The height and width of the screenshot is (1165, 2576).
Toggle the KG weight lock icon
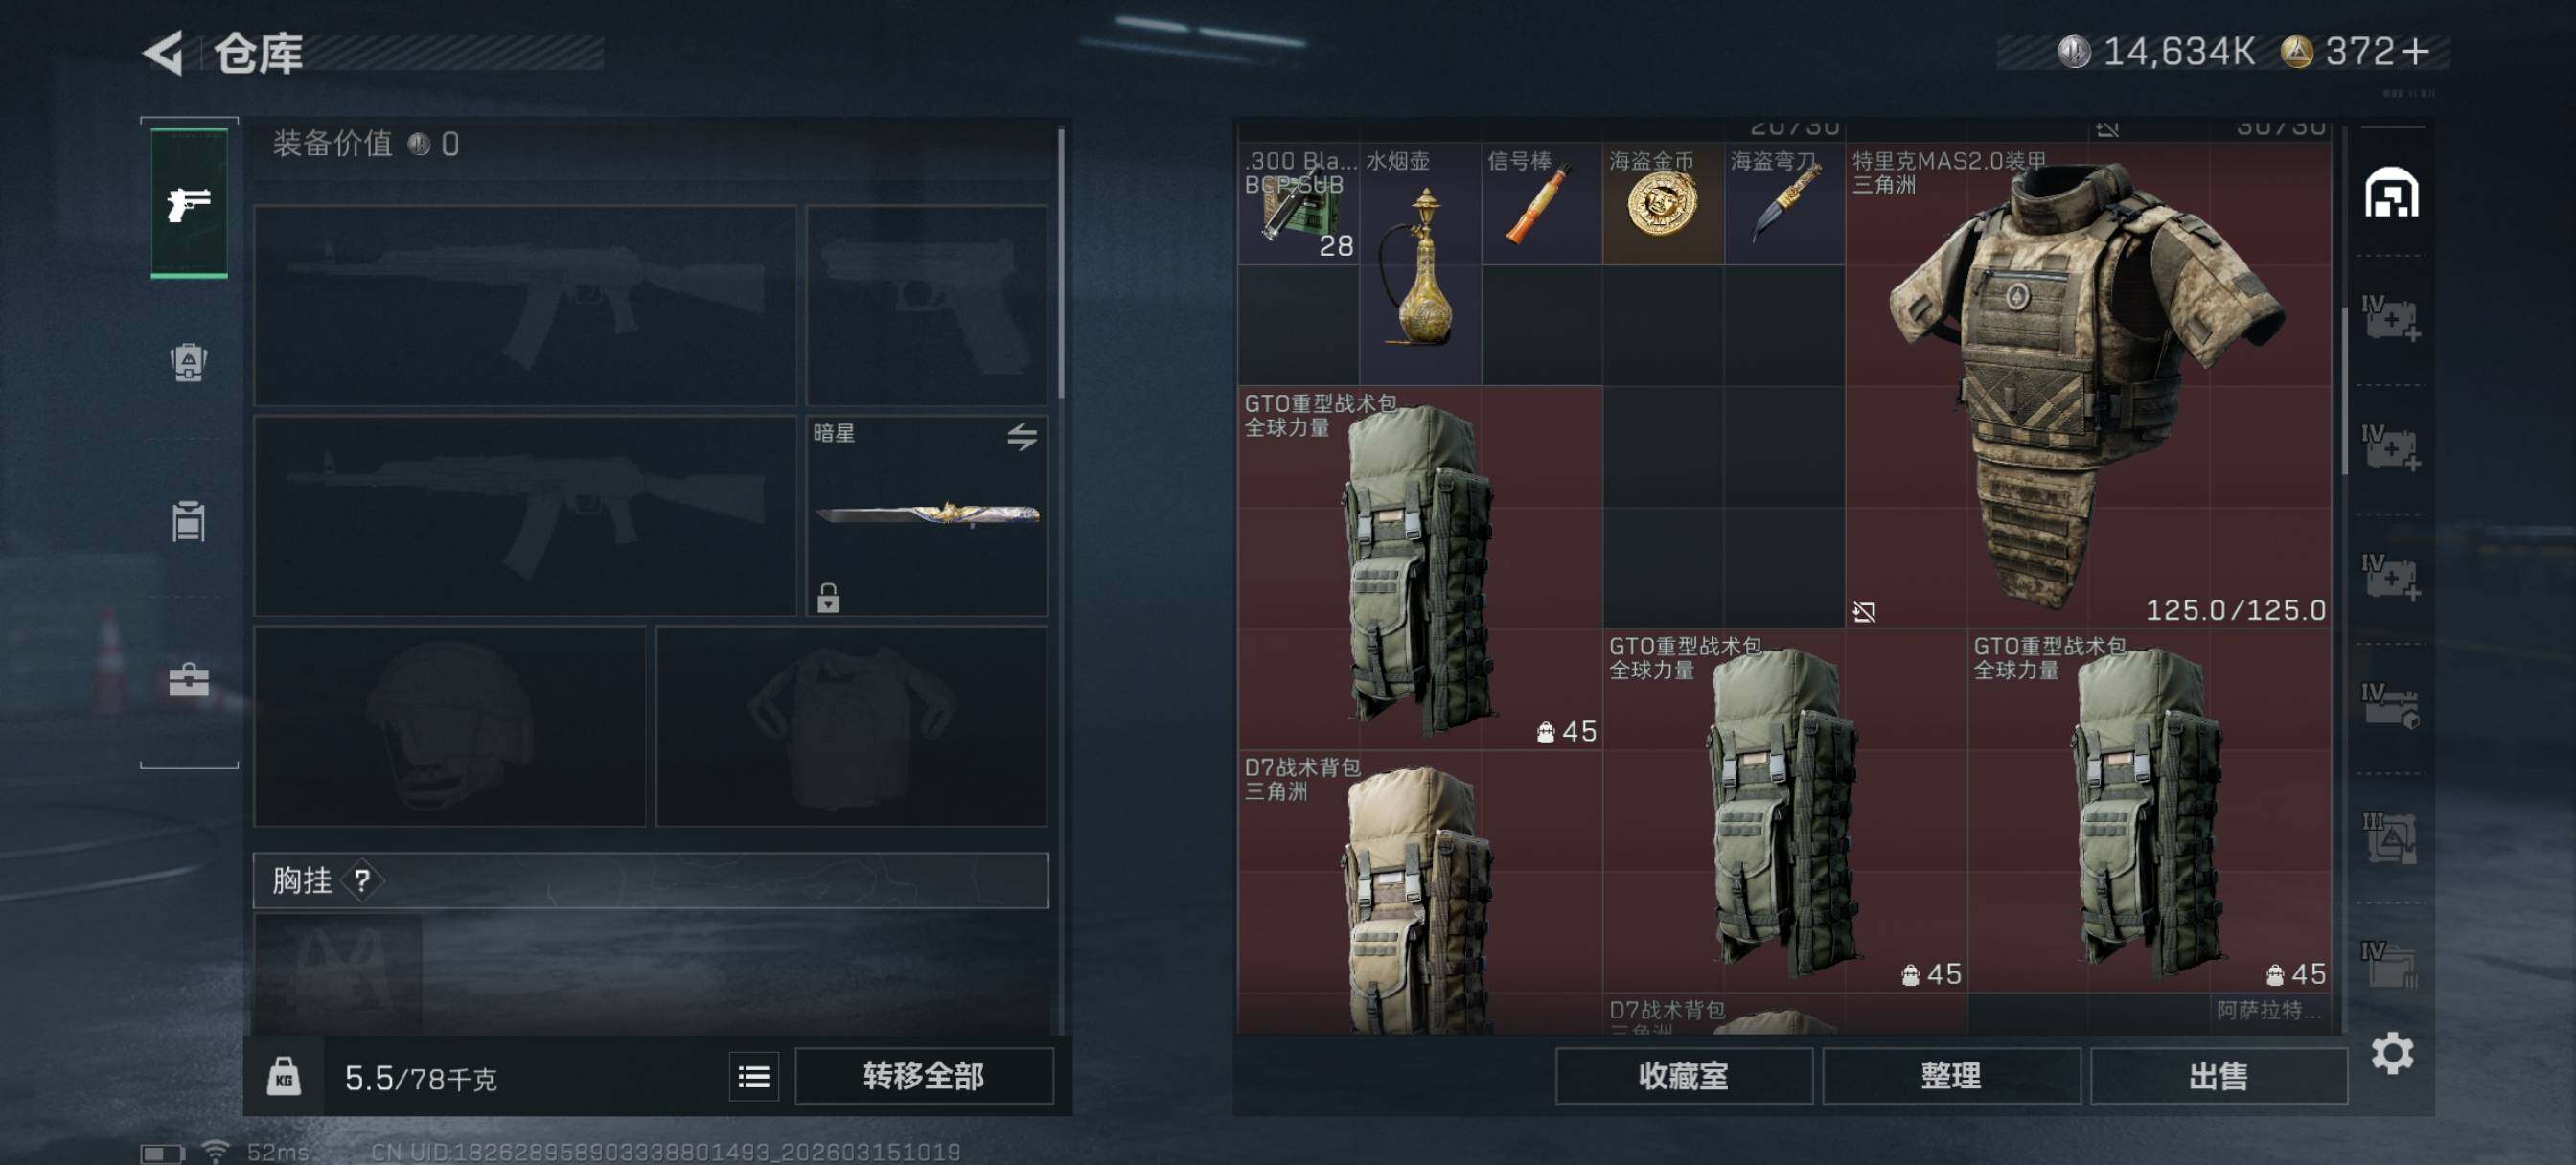(x=283, y=1077)
